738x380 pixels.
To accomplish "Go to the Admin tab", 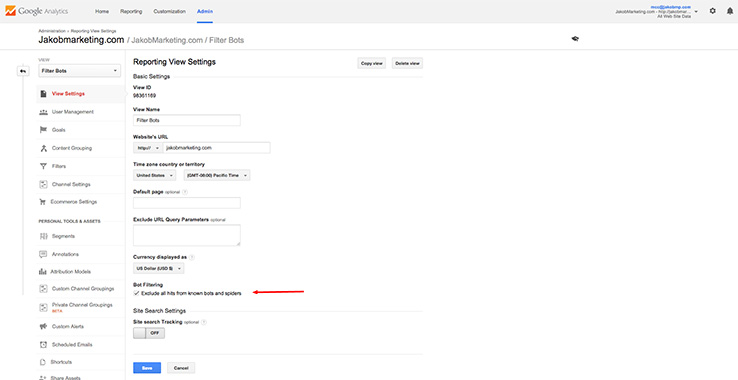I will coord(205,11).
